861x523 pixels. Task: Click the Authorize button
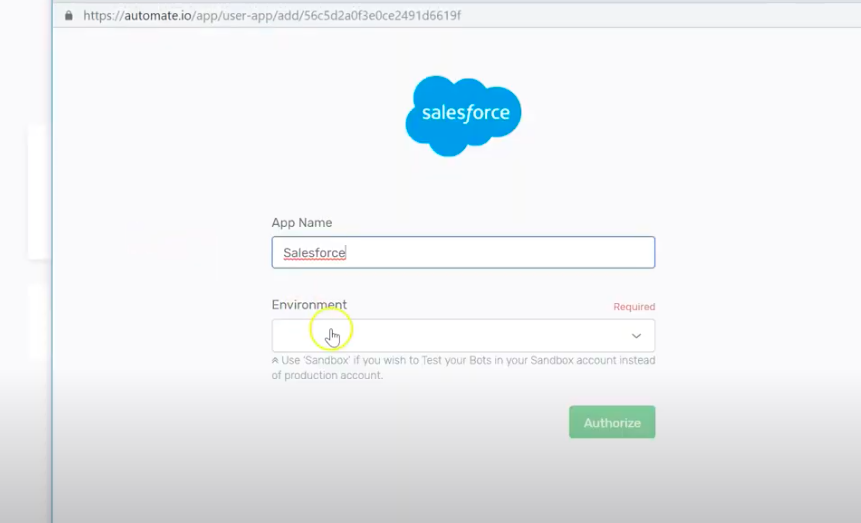pos(612,422)
